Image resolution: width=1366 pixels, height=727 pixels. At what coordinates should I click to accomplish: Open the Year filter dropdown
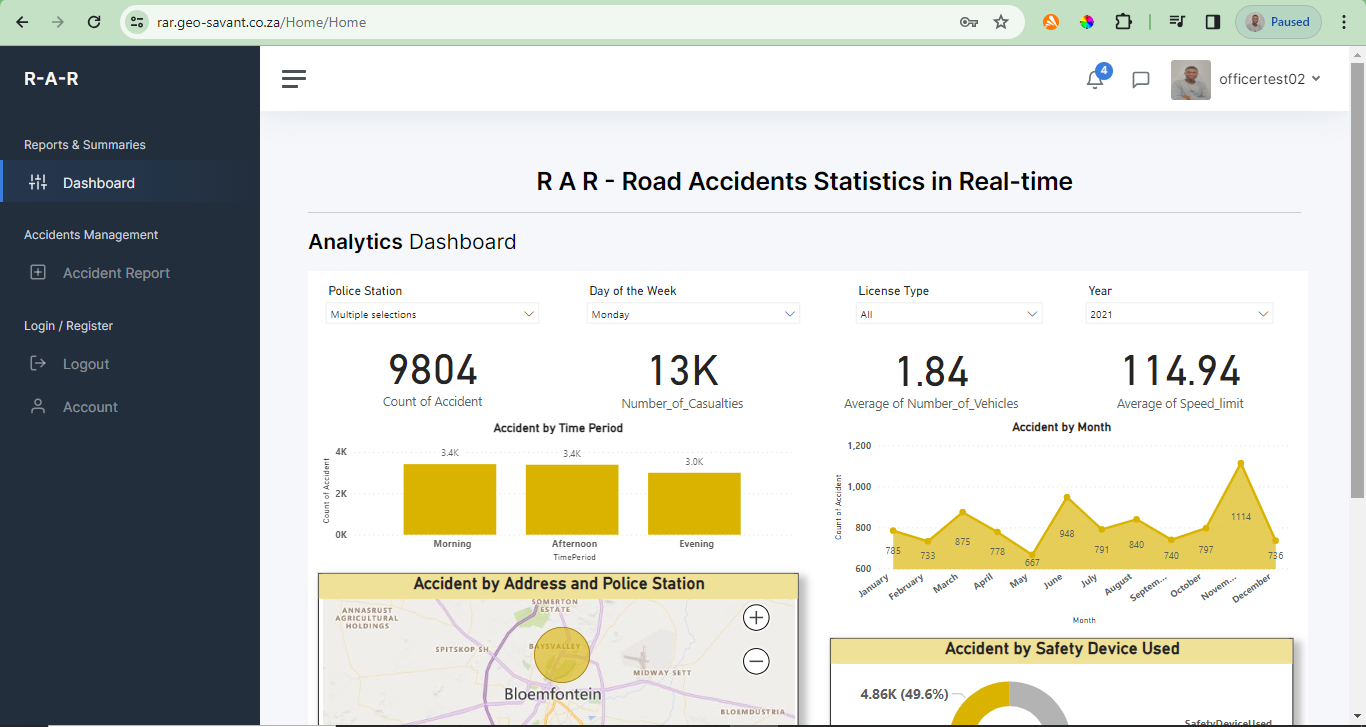pos(1179,314)
